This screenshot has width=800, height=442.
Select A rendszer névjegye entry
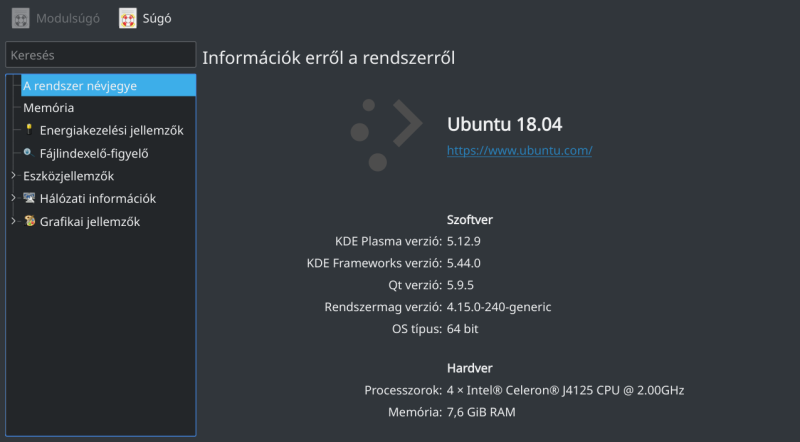tap(108, 85)
